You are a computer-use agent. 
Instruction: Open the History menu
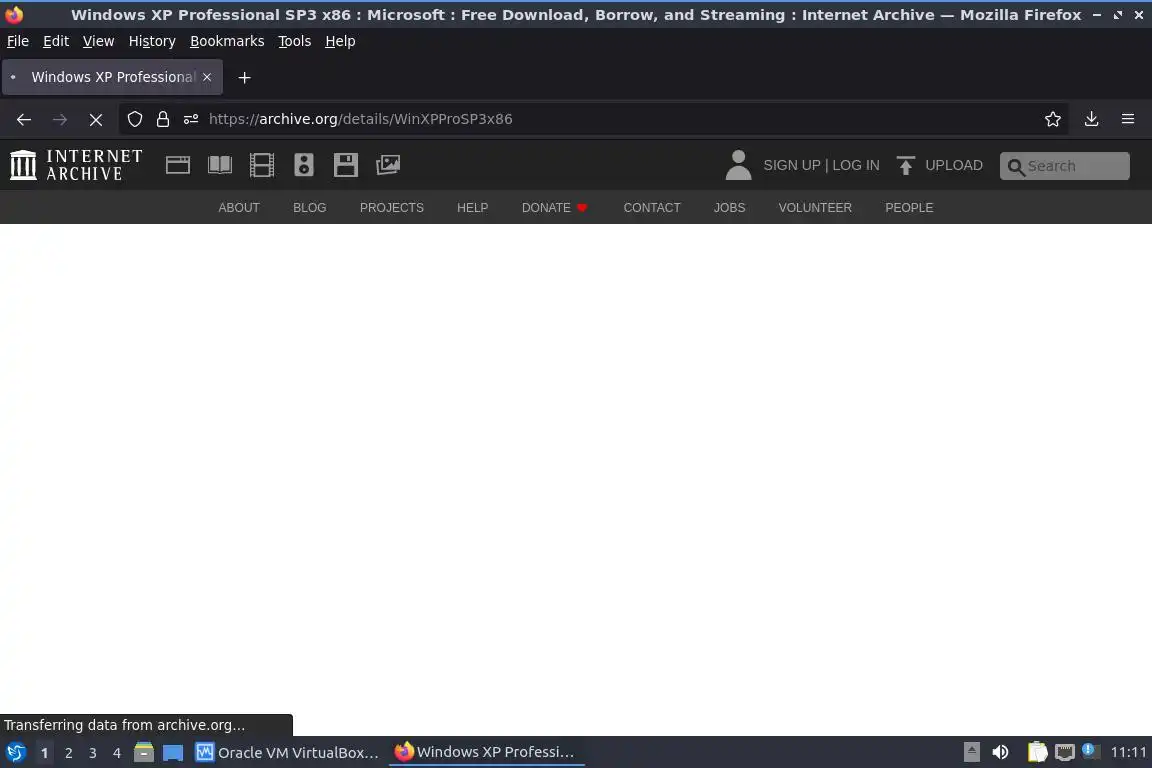coord(152,41)
